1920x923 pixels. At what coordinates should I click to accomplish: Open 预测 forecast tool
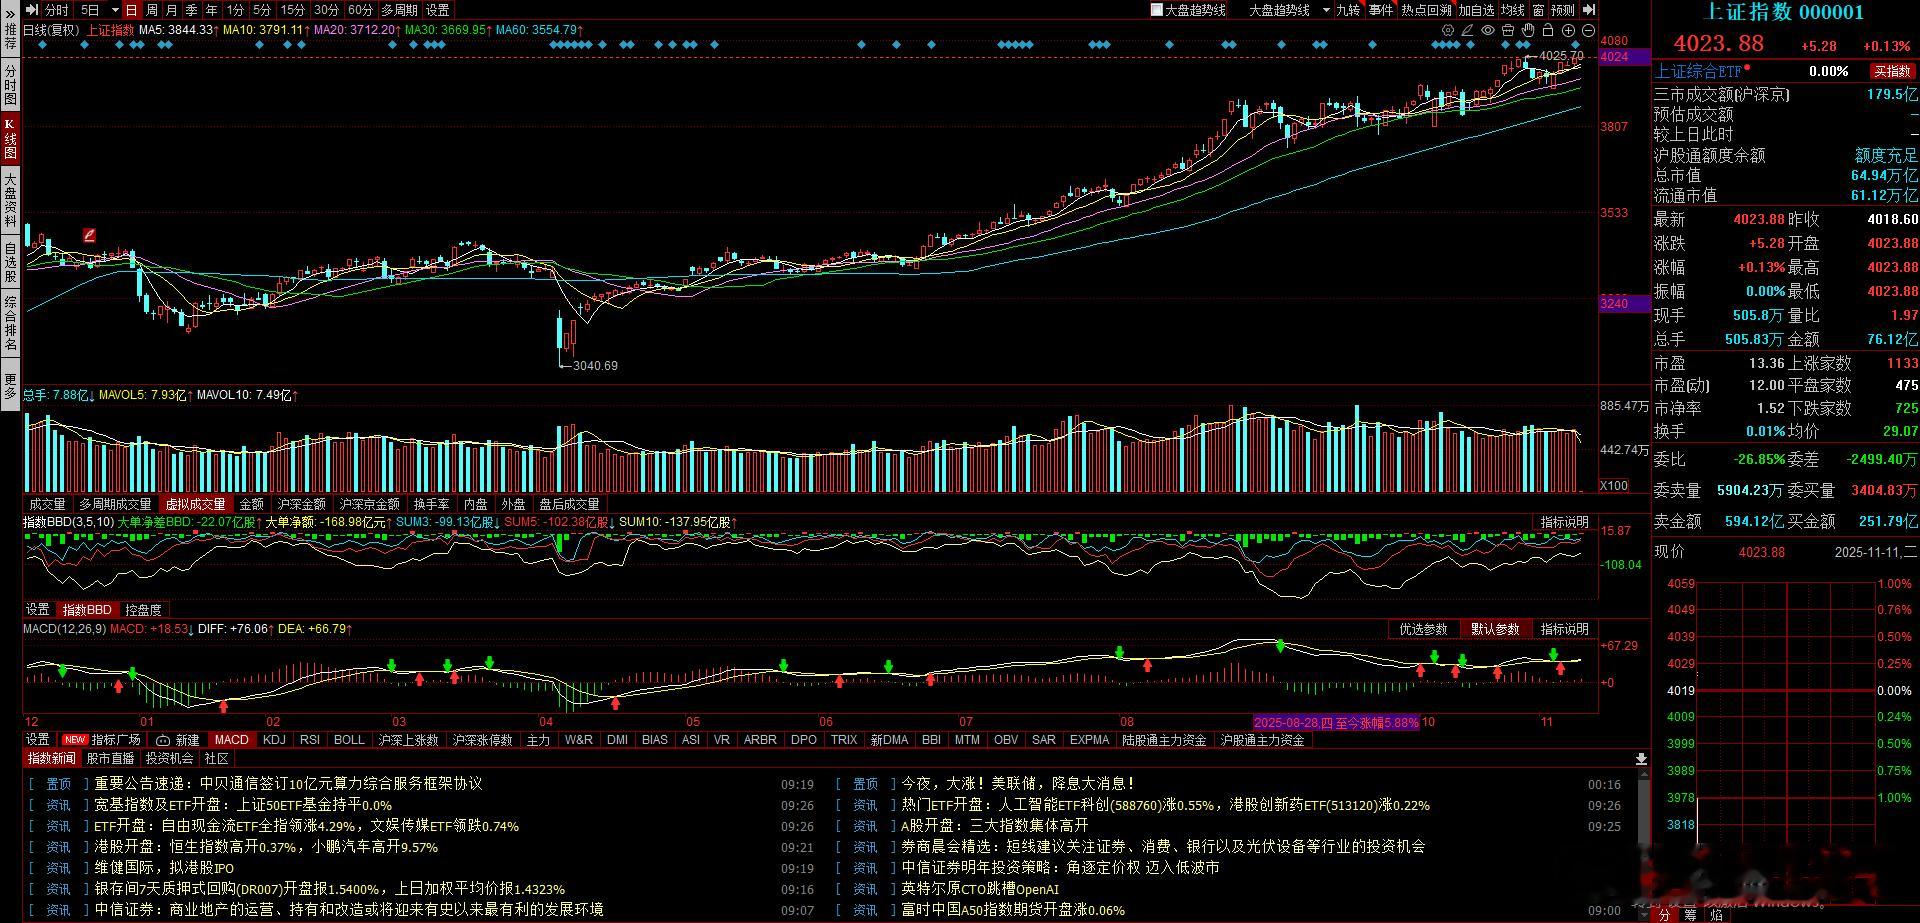[x=1562, y=10]
